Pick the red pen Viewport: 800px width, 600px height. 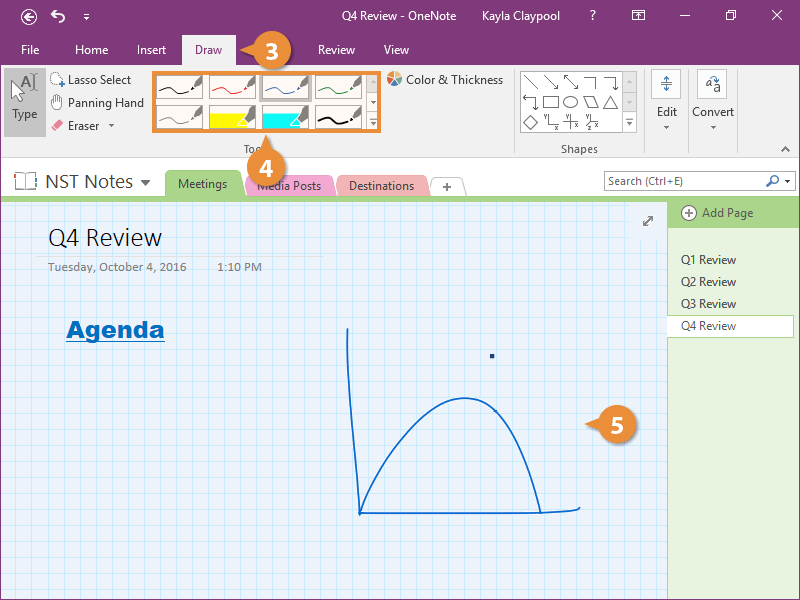click(x=232, y=87)
